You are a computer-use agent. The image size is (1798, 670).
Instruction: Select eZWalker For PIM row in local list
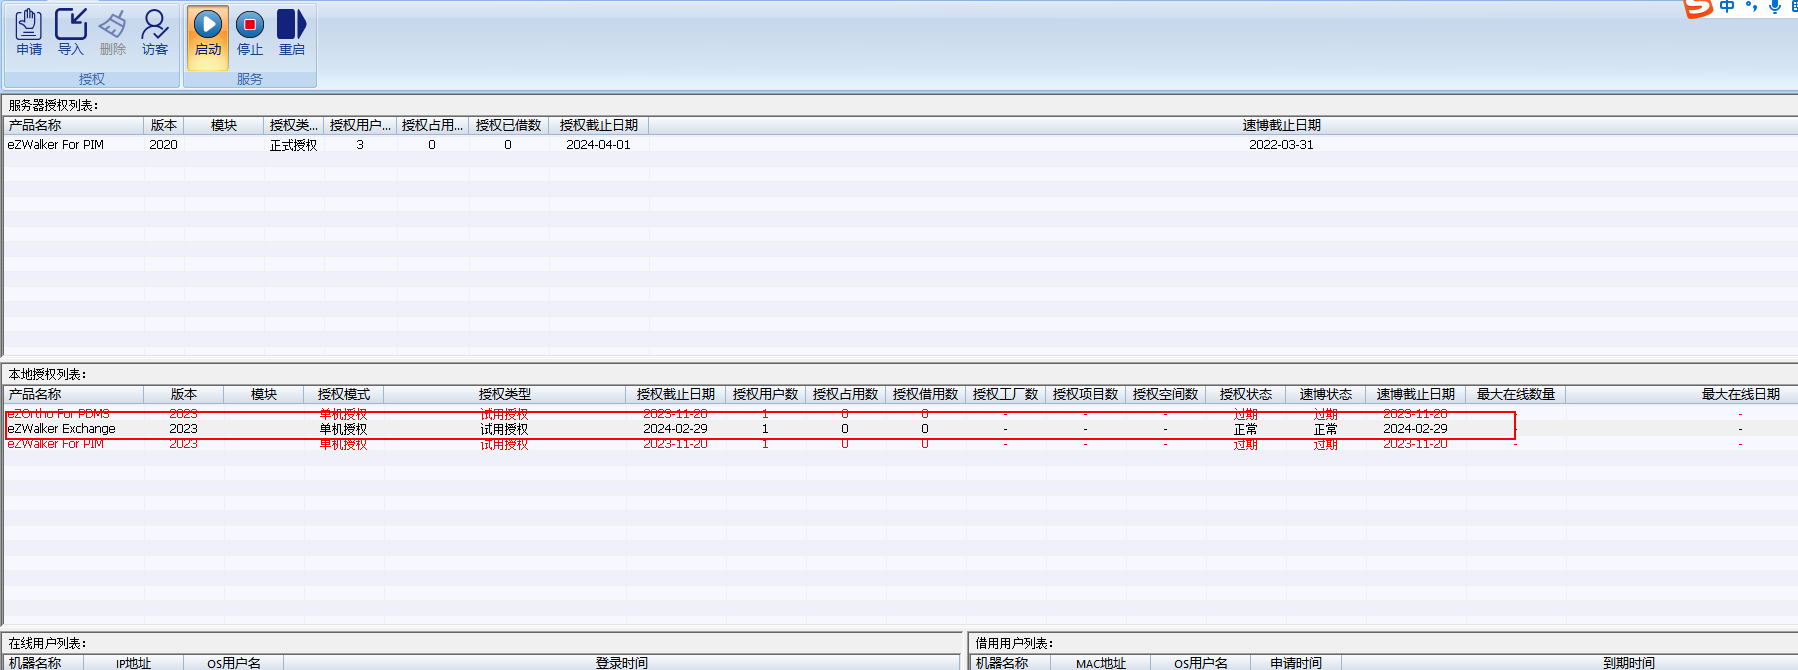coord(900,444)
